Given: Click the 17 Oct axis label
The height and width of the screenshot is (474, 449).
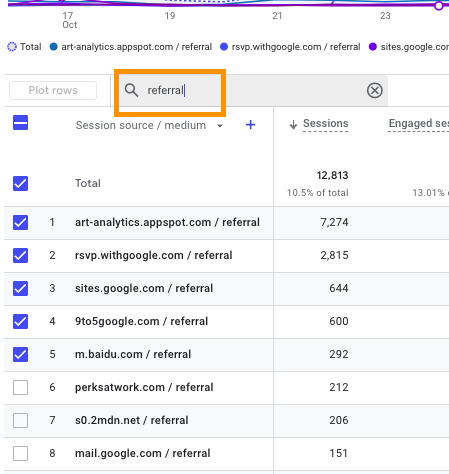Looking at the screenshot, I should [69, 20].
